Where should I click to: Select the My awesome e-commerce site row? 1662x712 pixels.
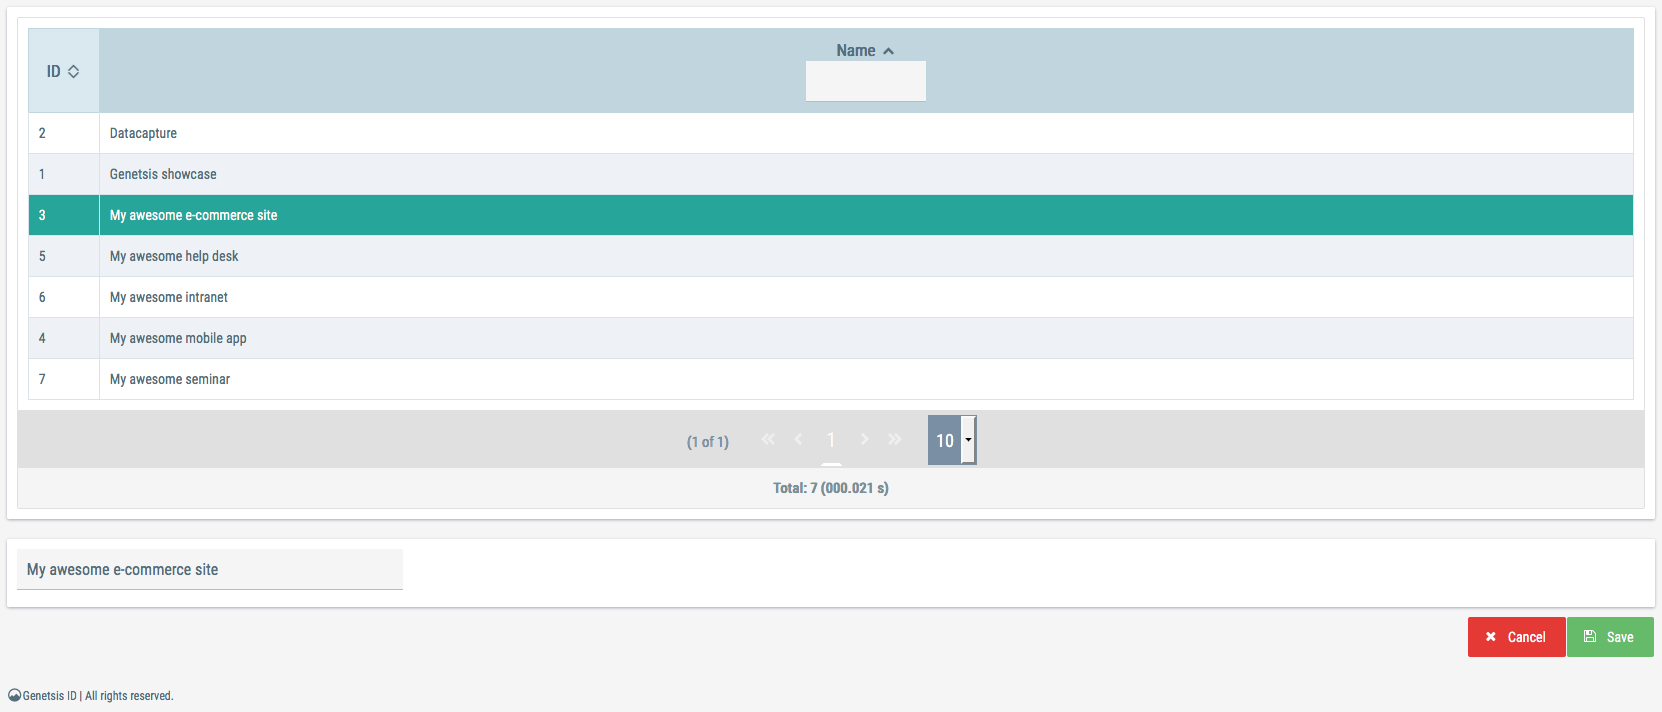pyautogui.click(x=194, y=215)
